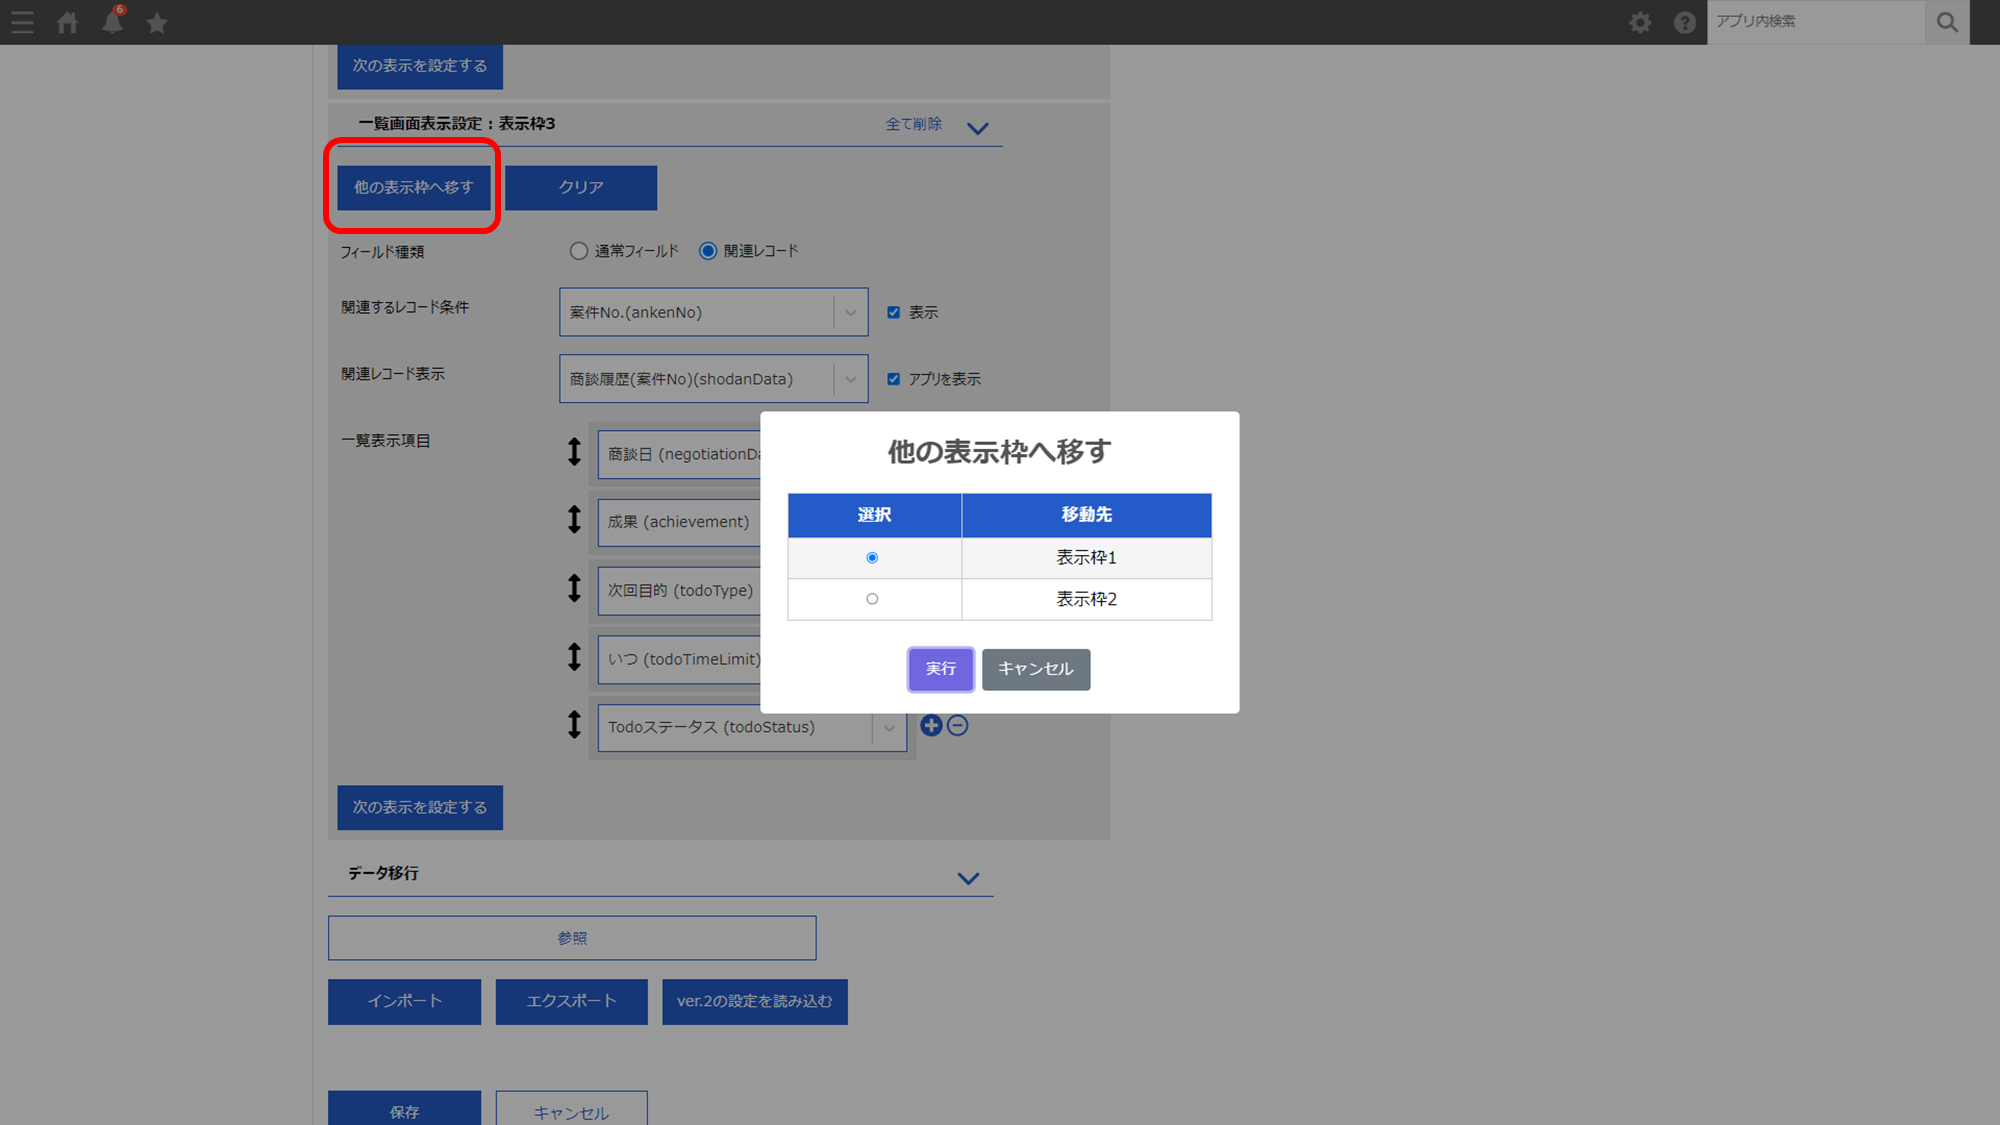
Task: Click the クリア button
Action: (x=581, y=188)
